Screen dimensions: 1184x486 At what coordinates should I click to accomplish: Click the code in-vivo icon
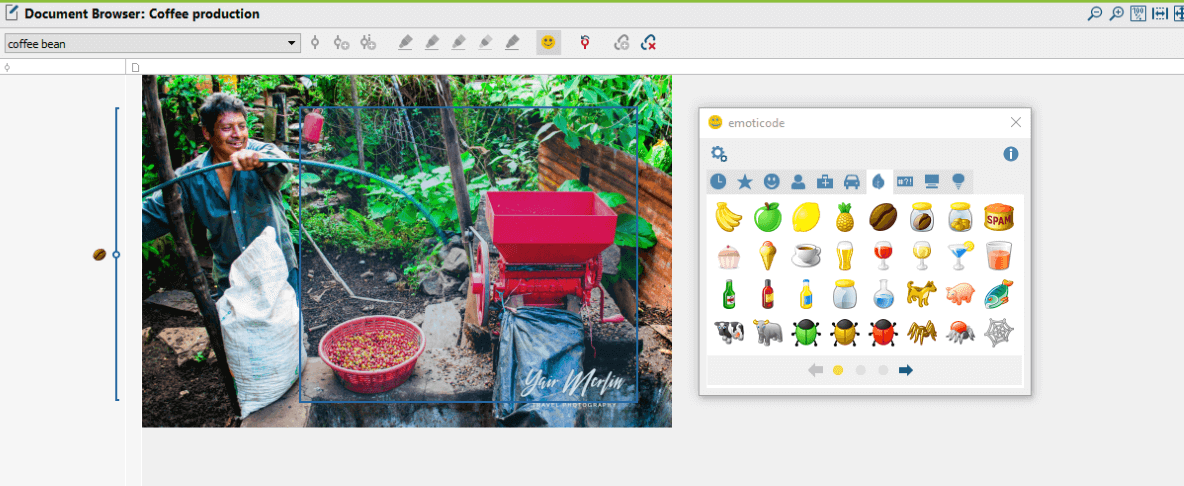point(368,43)
